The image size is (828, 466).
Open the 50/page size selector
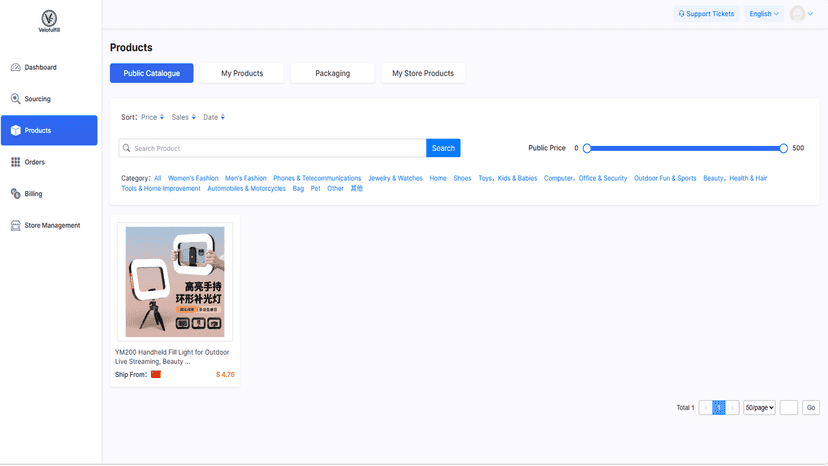759,407
